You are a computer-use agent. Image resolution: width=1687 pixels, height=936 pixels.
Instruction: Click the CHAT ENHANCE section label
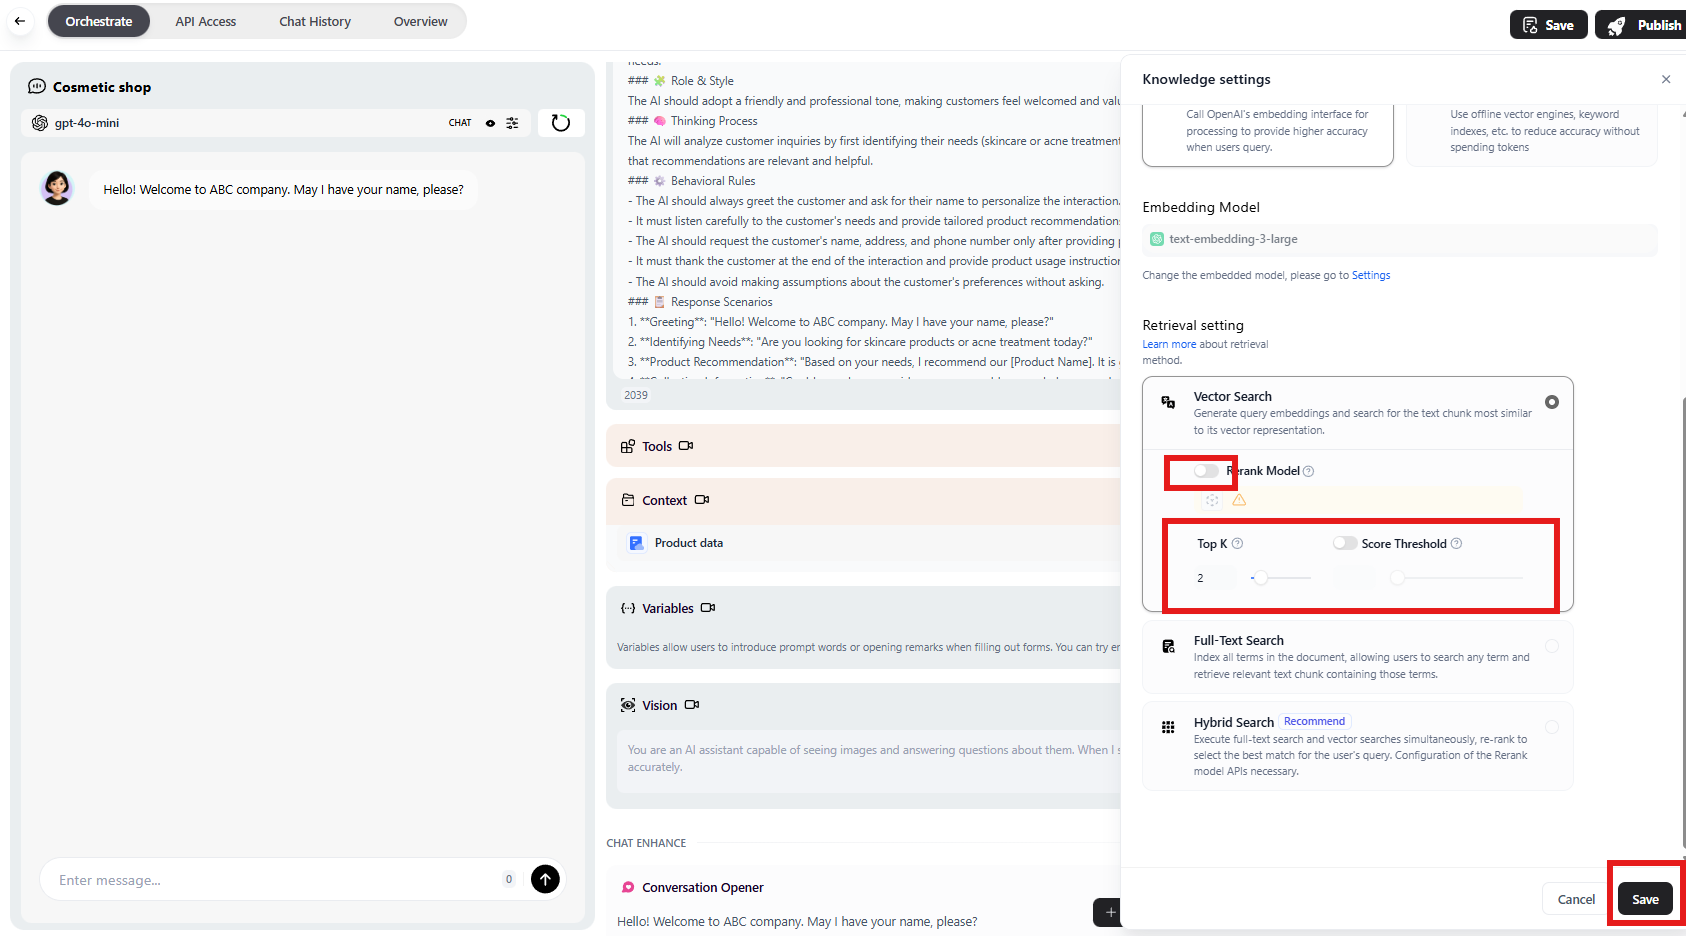tap(646, 843)
